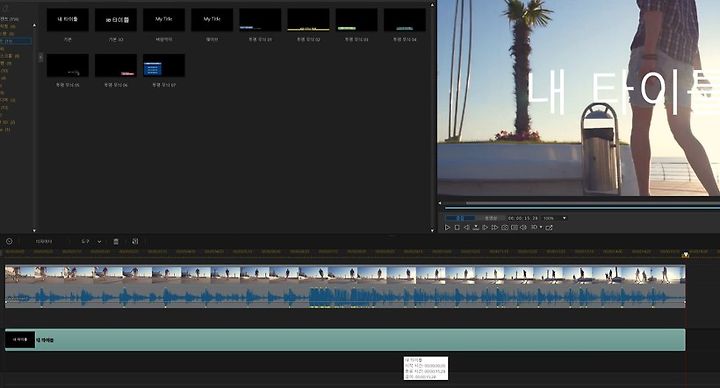Viewport: 720px width, 388px height.
Task: Select the 3D title template thumbnail
Action: [116, 20]
